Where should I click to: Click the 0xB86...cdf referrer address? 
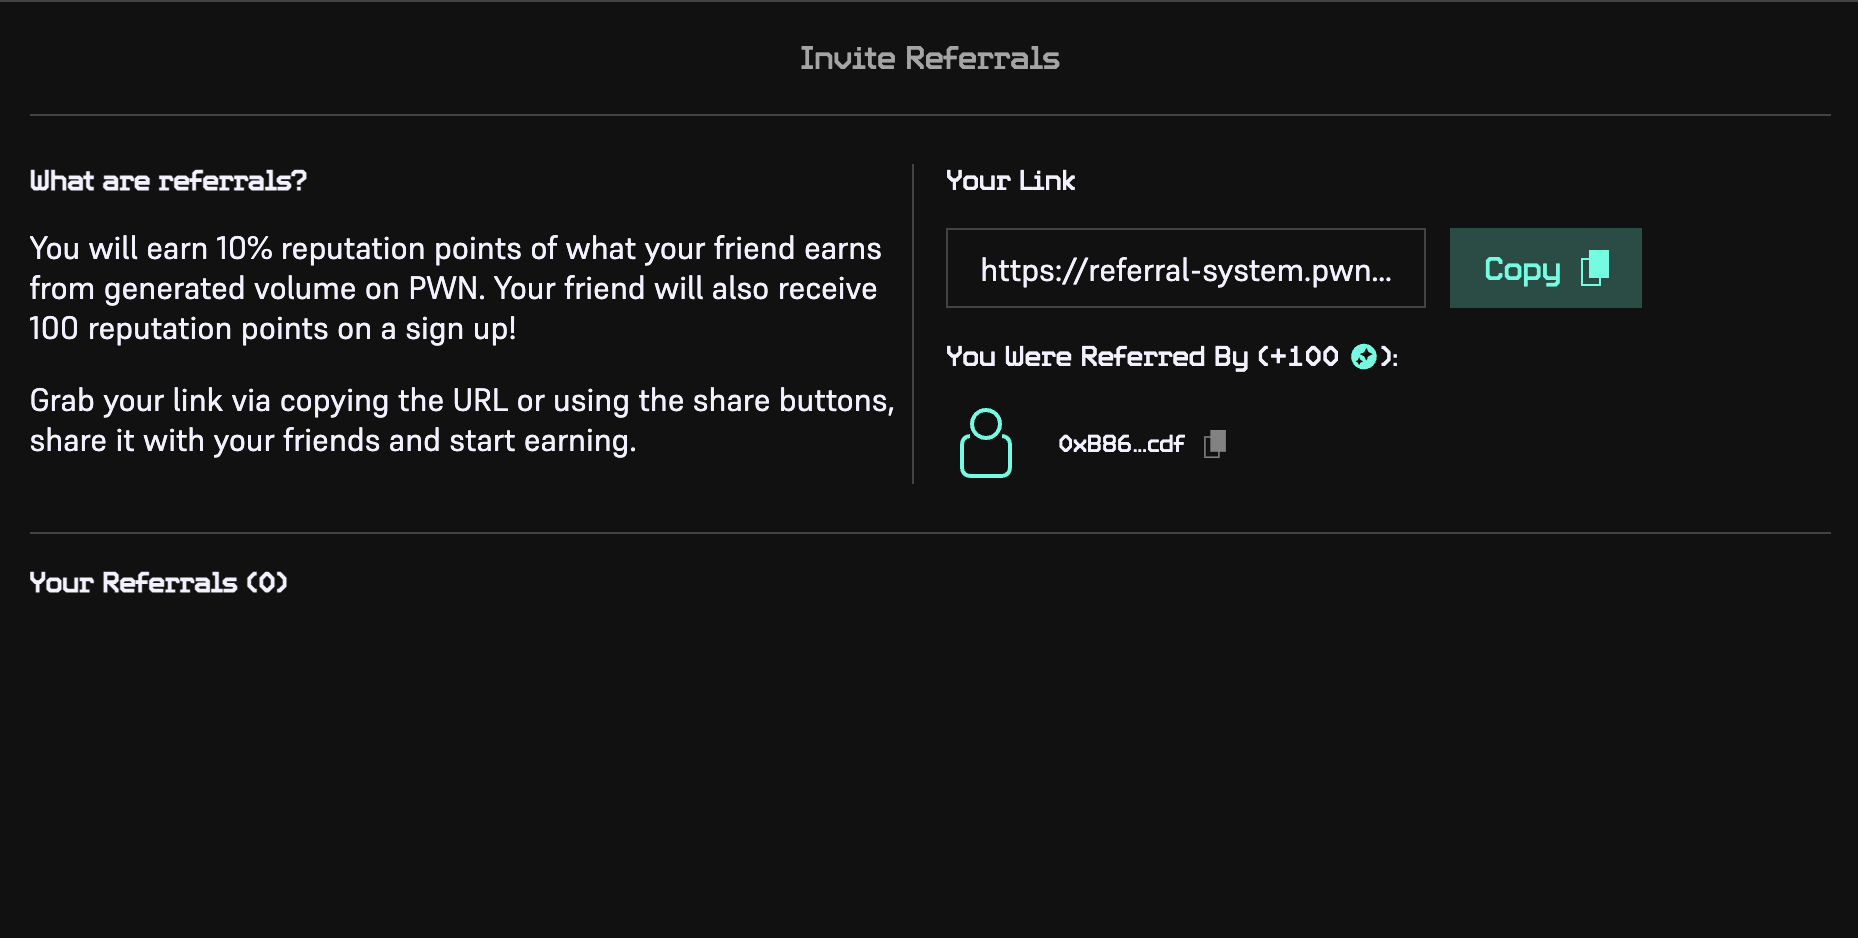click(x=1121, y=444)
